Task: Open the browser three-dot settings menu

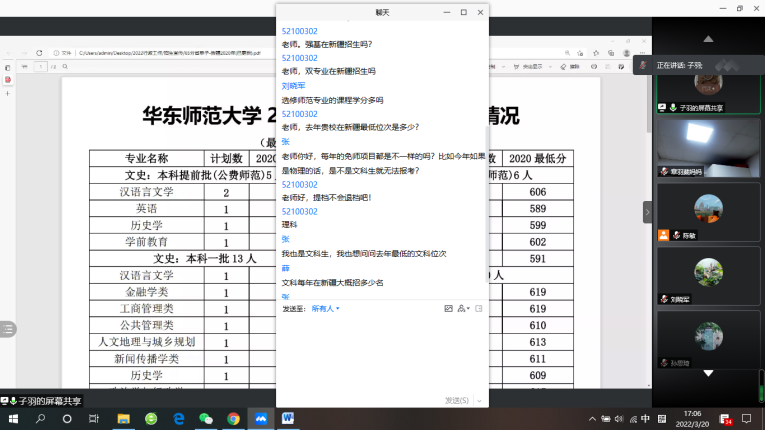Action: [642, 53]
